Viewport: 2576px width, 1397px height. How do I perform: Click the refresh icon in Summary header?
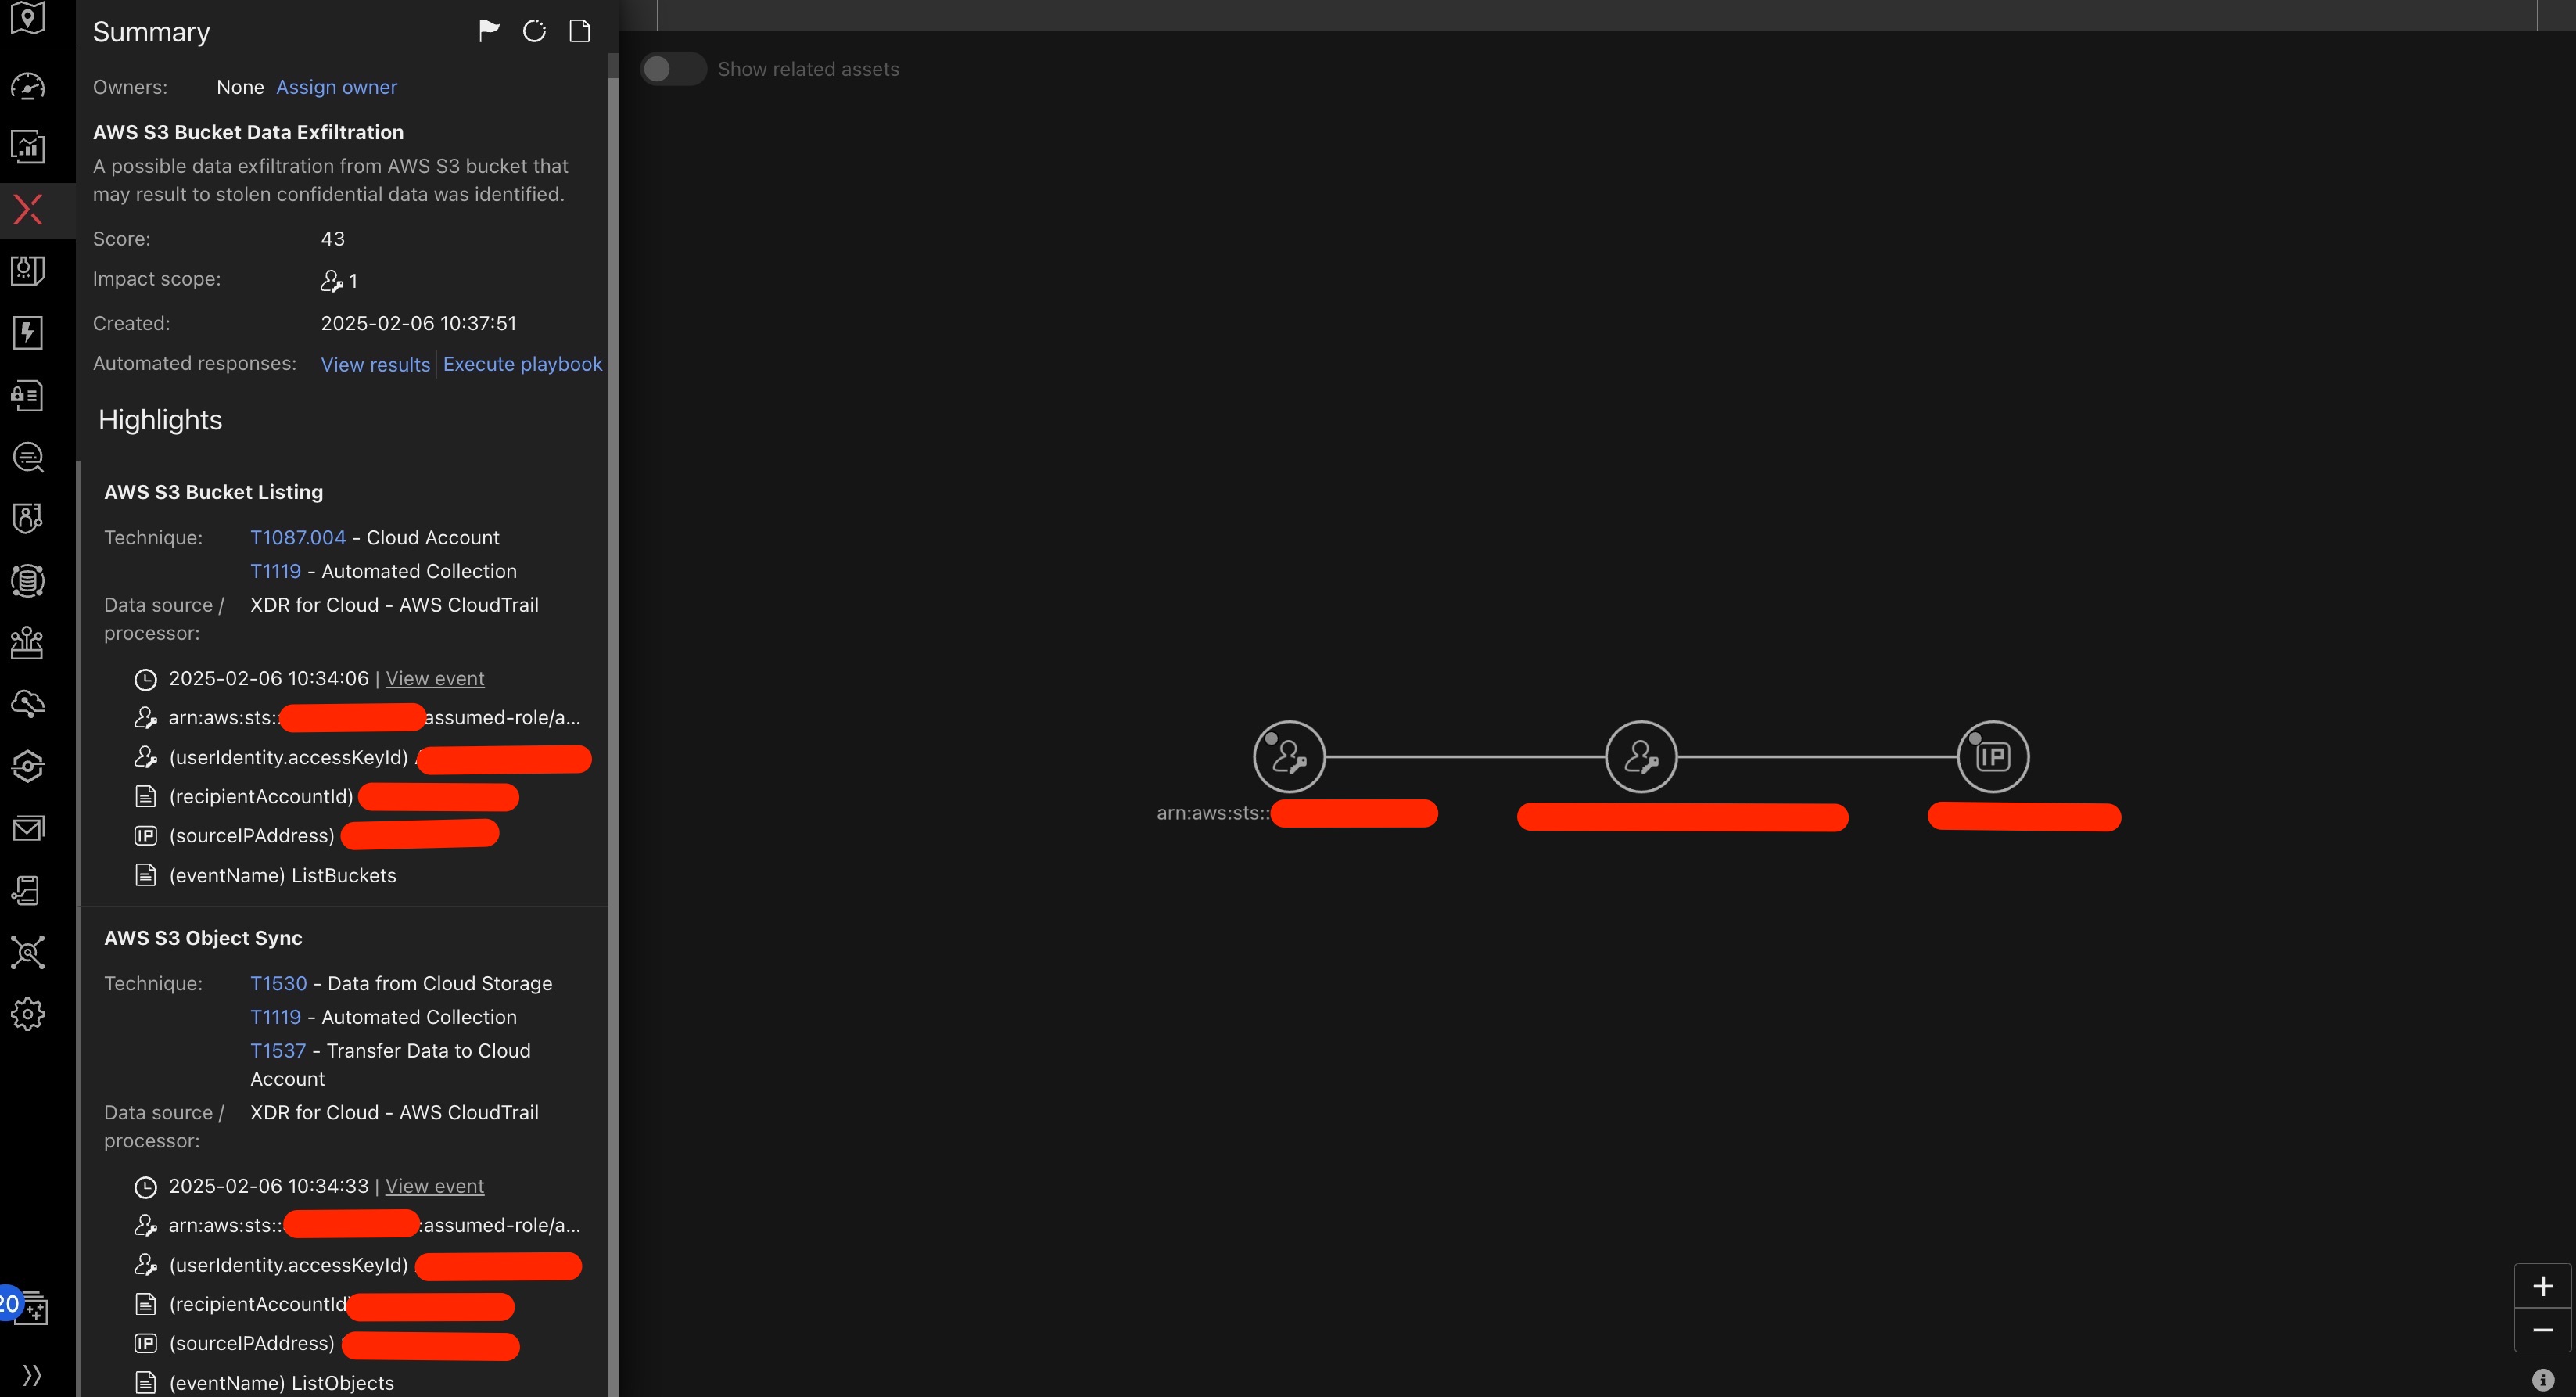click(534, 31)
